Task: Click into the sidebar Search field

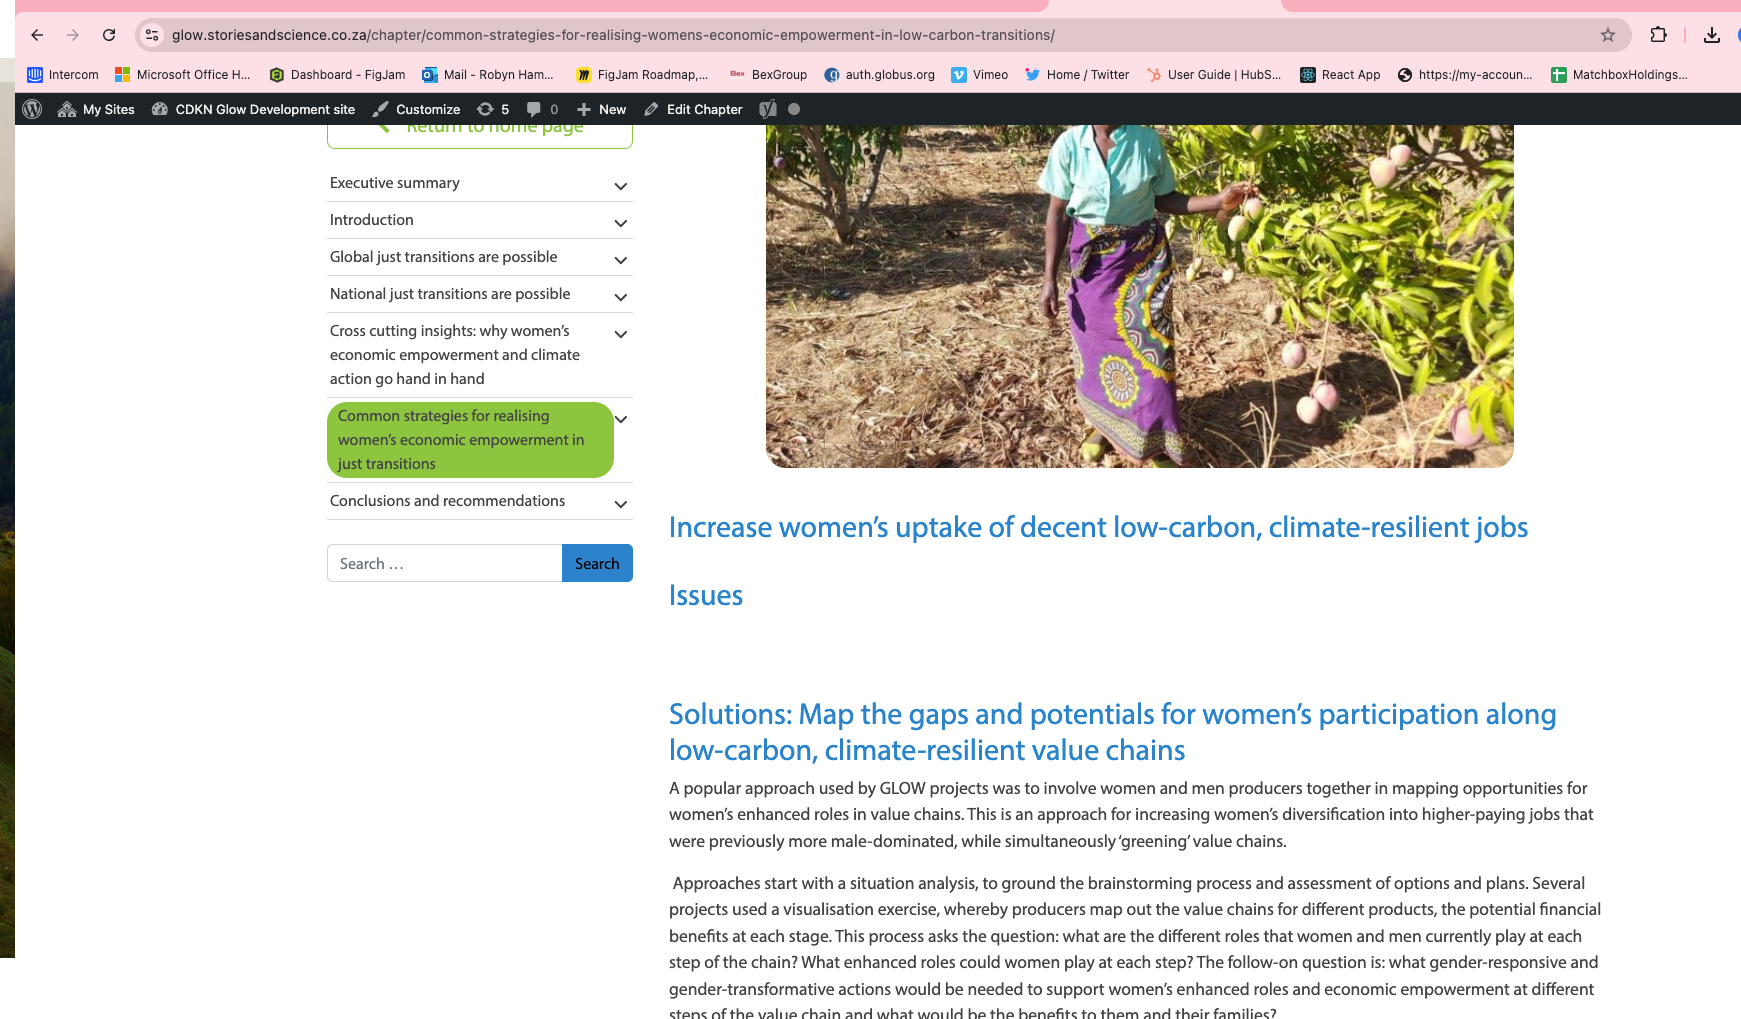Action: (x=444, y=563)
